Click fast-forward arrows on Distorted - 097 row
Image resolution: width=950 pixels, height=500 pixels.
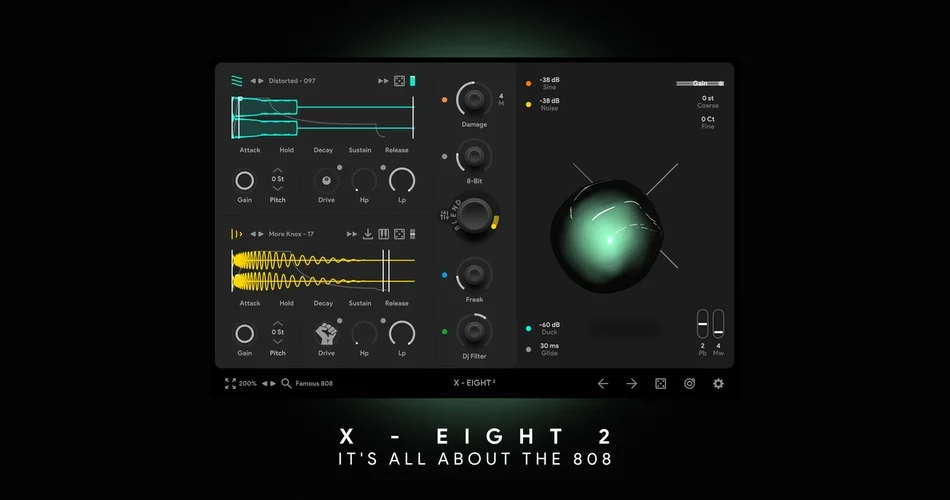[383, 81]
